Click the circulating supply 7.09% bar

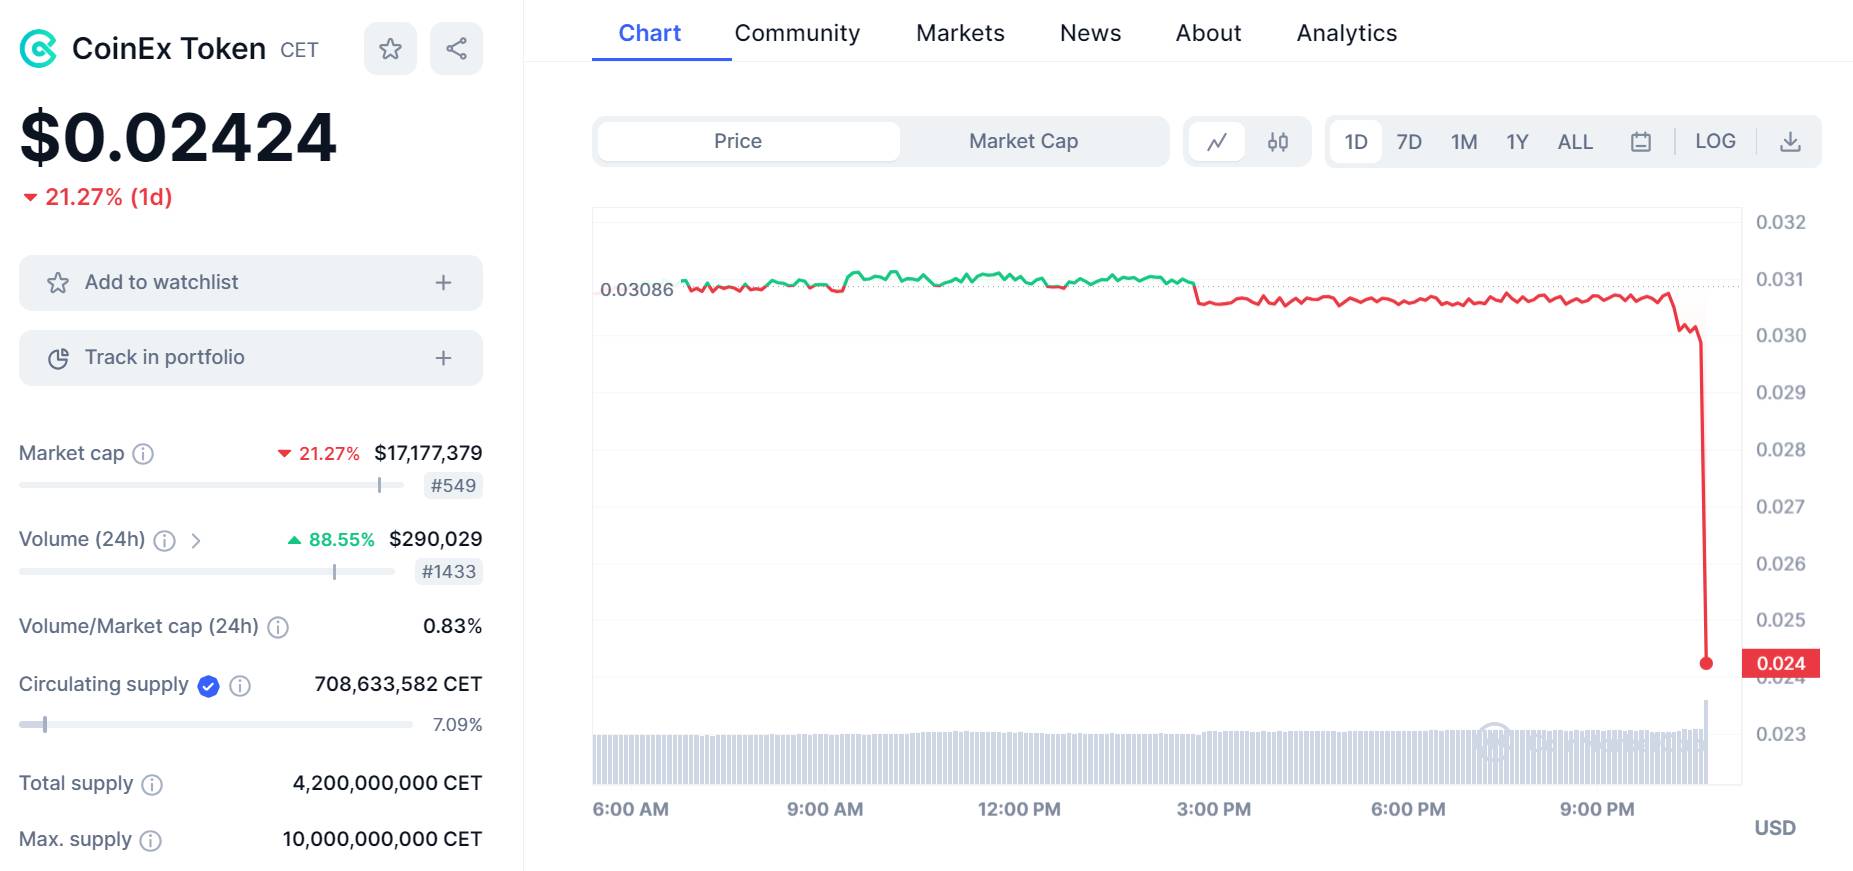216,724
